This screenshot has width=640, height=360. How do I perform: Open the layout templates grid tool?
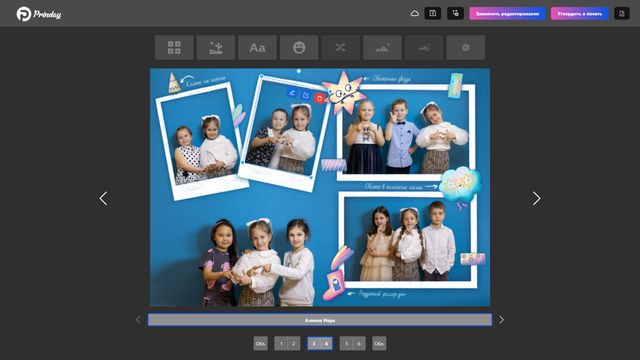coord(174,48)
